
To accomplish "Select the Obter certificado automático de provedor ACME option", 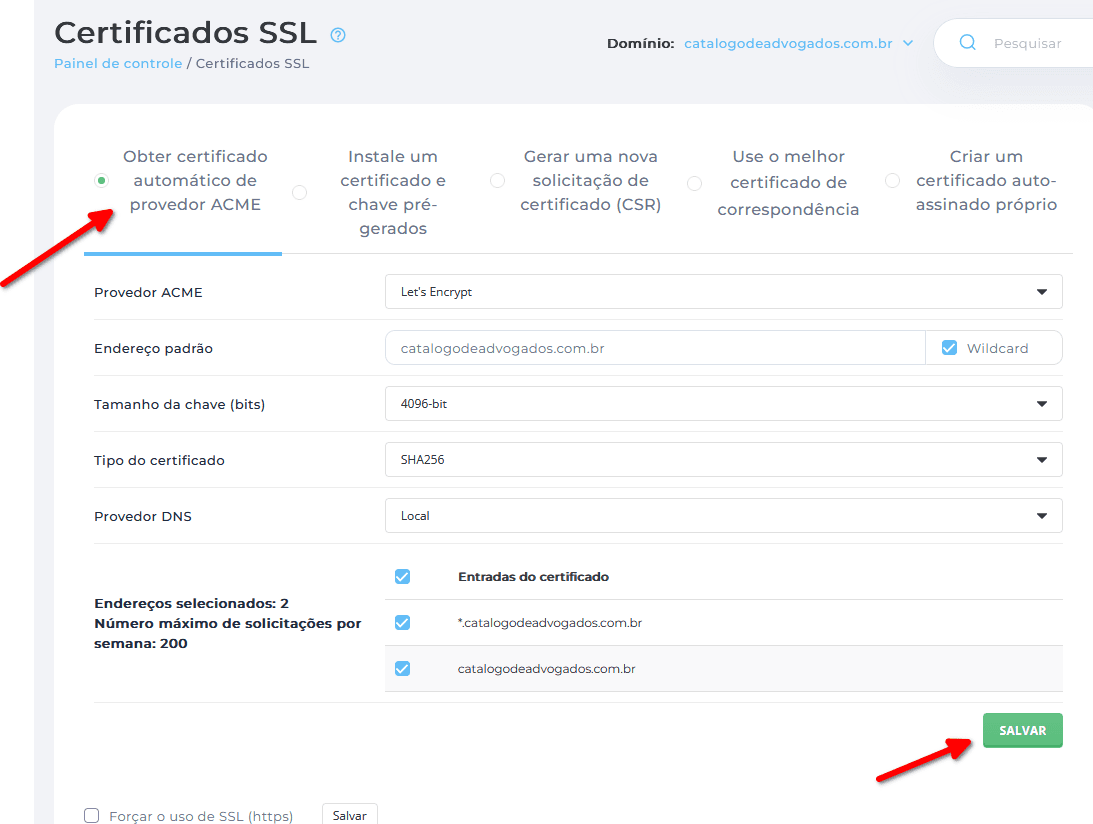I will [x=101, y=180].
